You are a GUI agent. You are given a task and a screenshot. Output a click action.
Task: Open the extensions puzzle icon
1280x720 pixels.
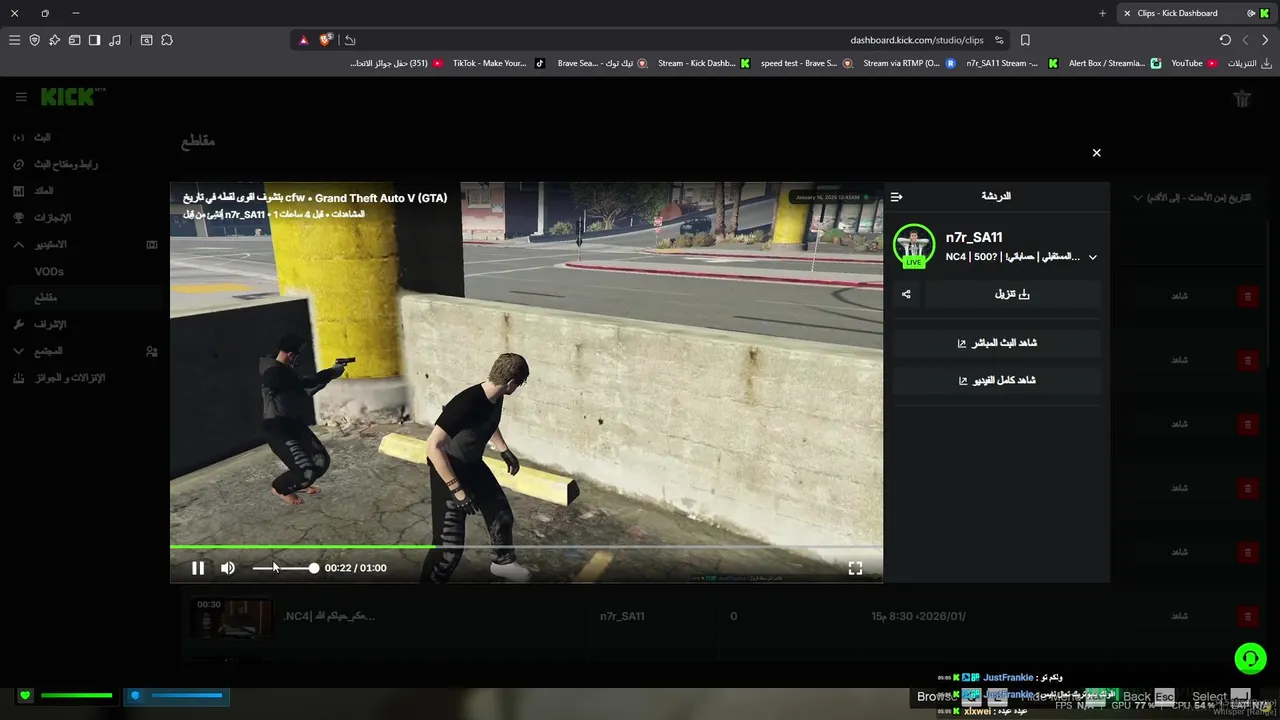pyautogui.click(x=167, y=40)
